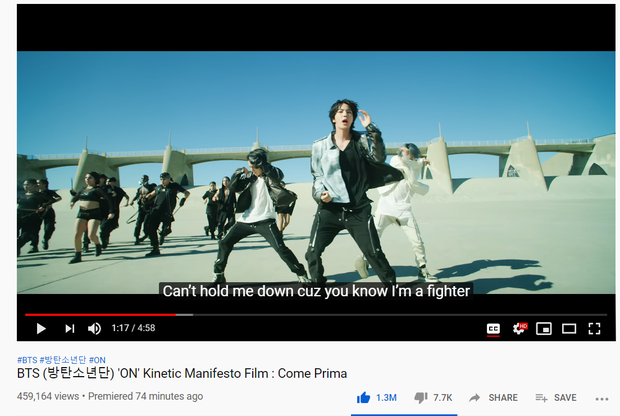Image resolution: width=620 pixels, height=416 pixels.
Task: Open the Korean #방탄소년단 hashtag
Action: coord(62,360)
